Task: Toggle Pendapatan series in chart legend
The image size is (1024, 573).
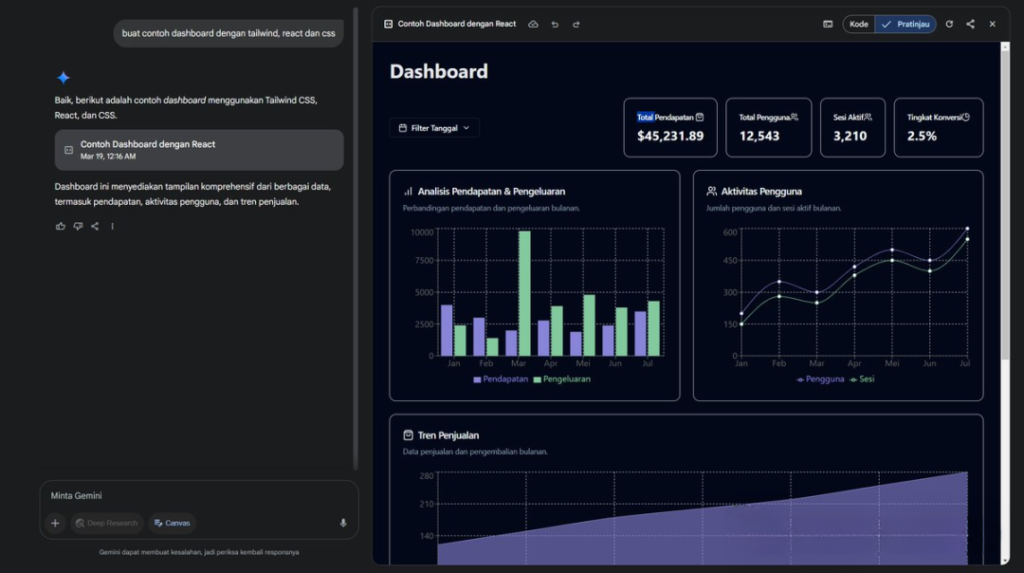Action: pyautogui.click(x=500, y=379)
